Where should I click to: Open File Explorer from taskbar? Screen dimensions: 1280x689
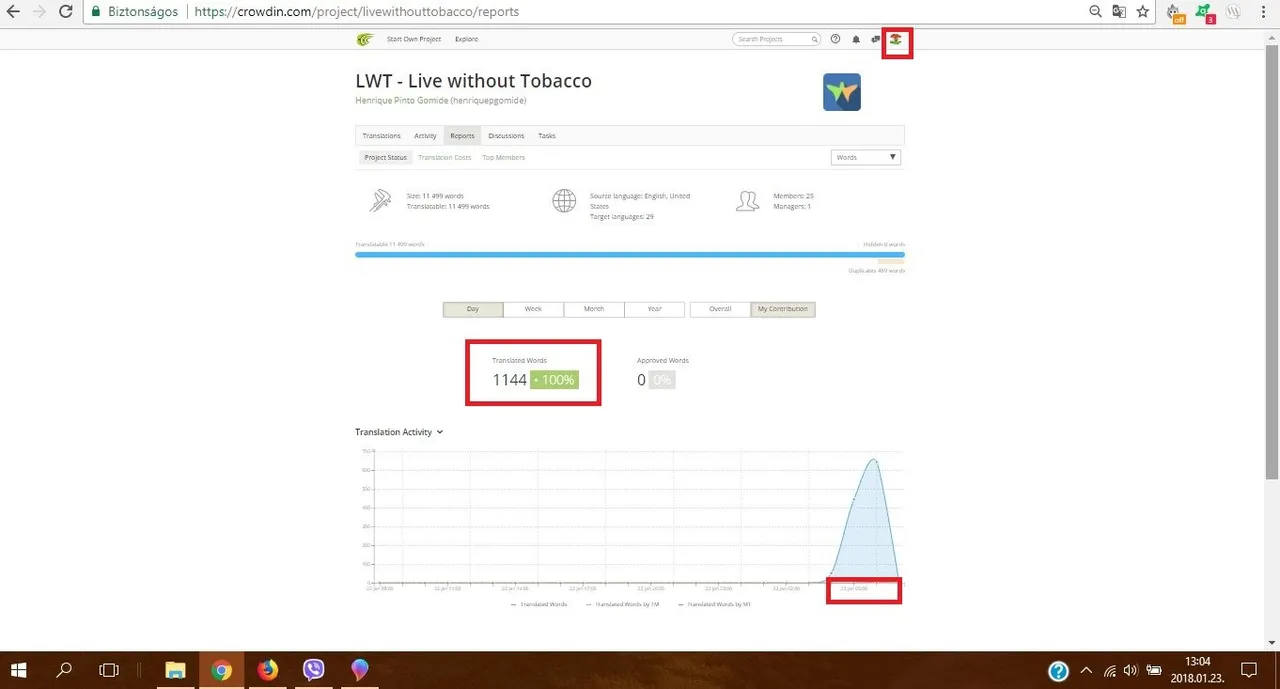coord(175,670)
